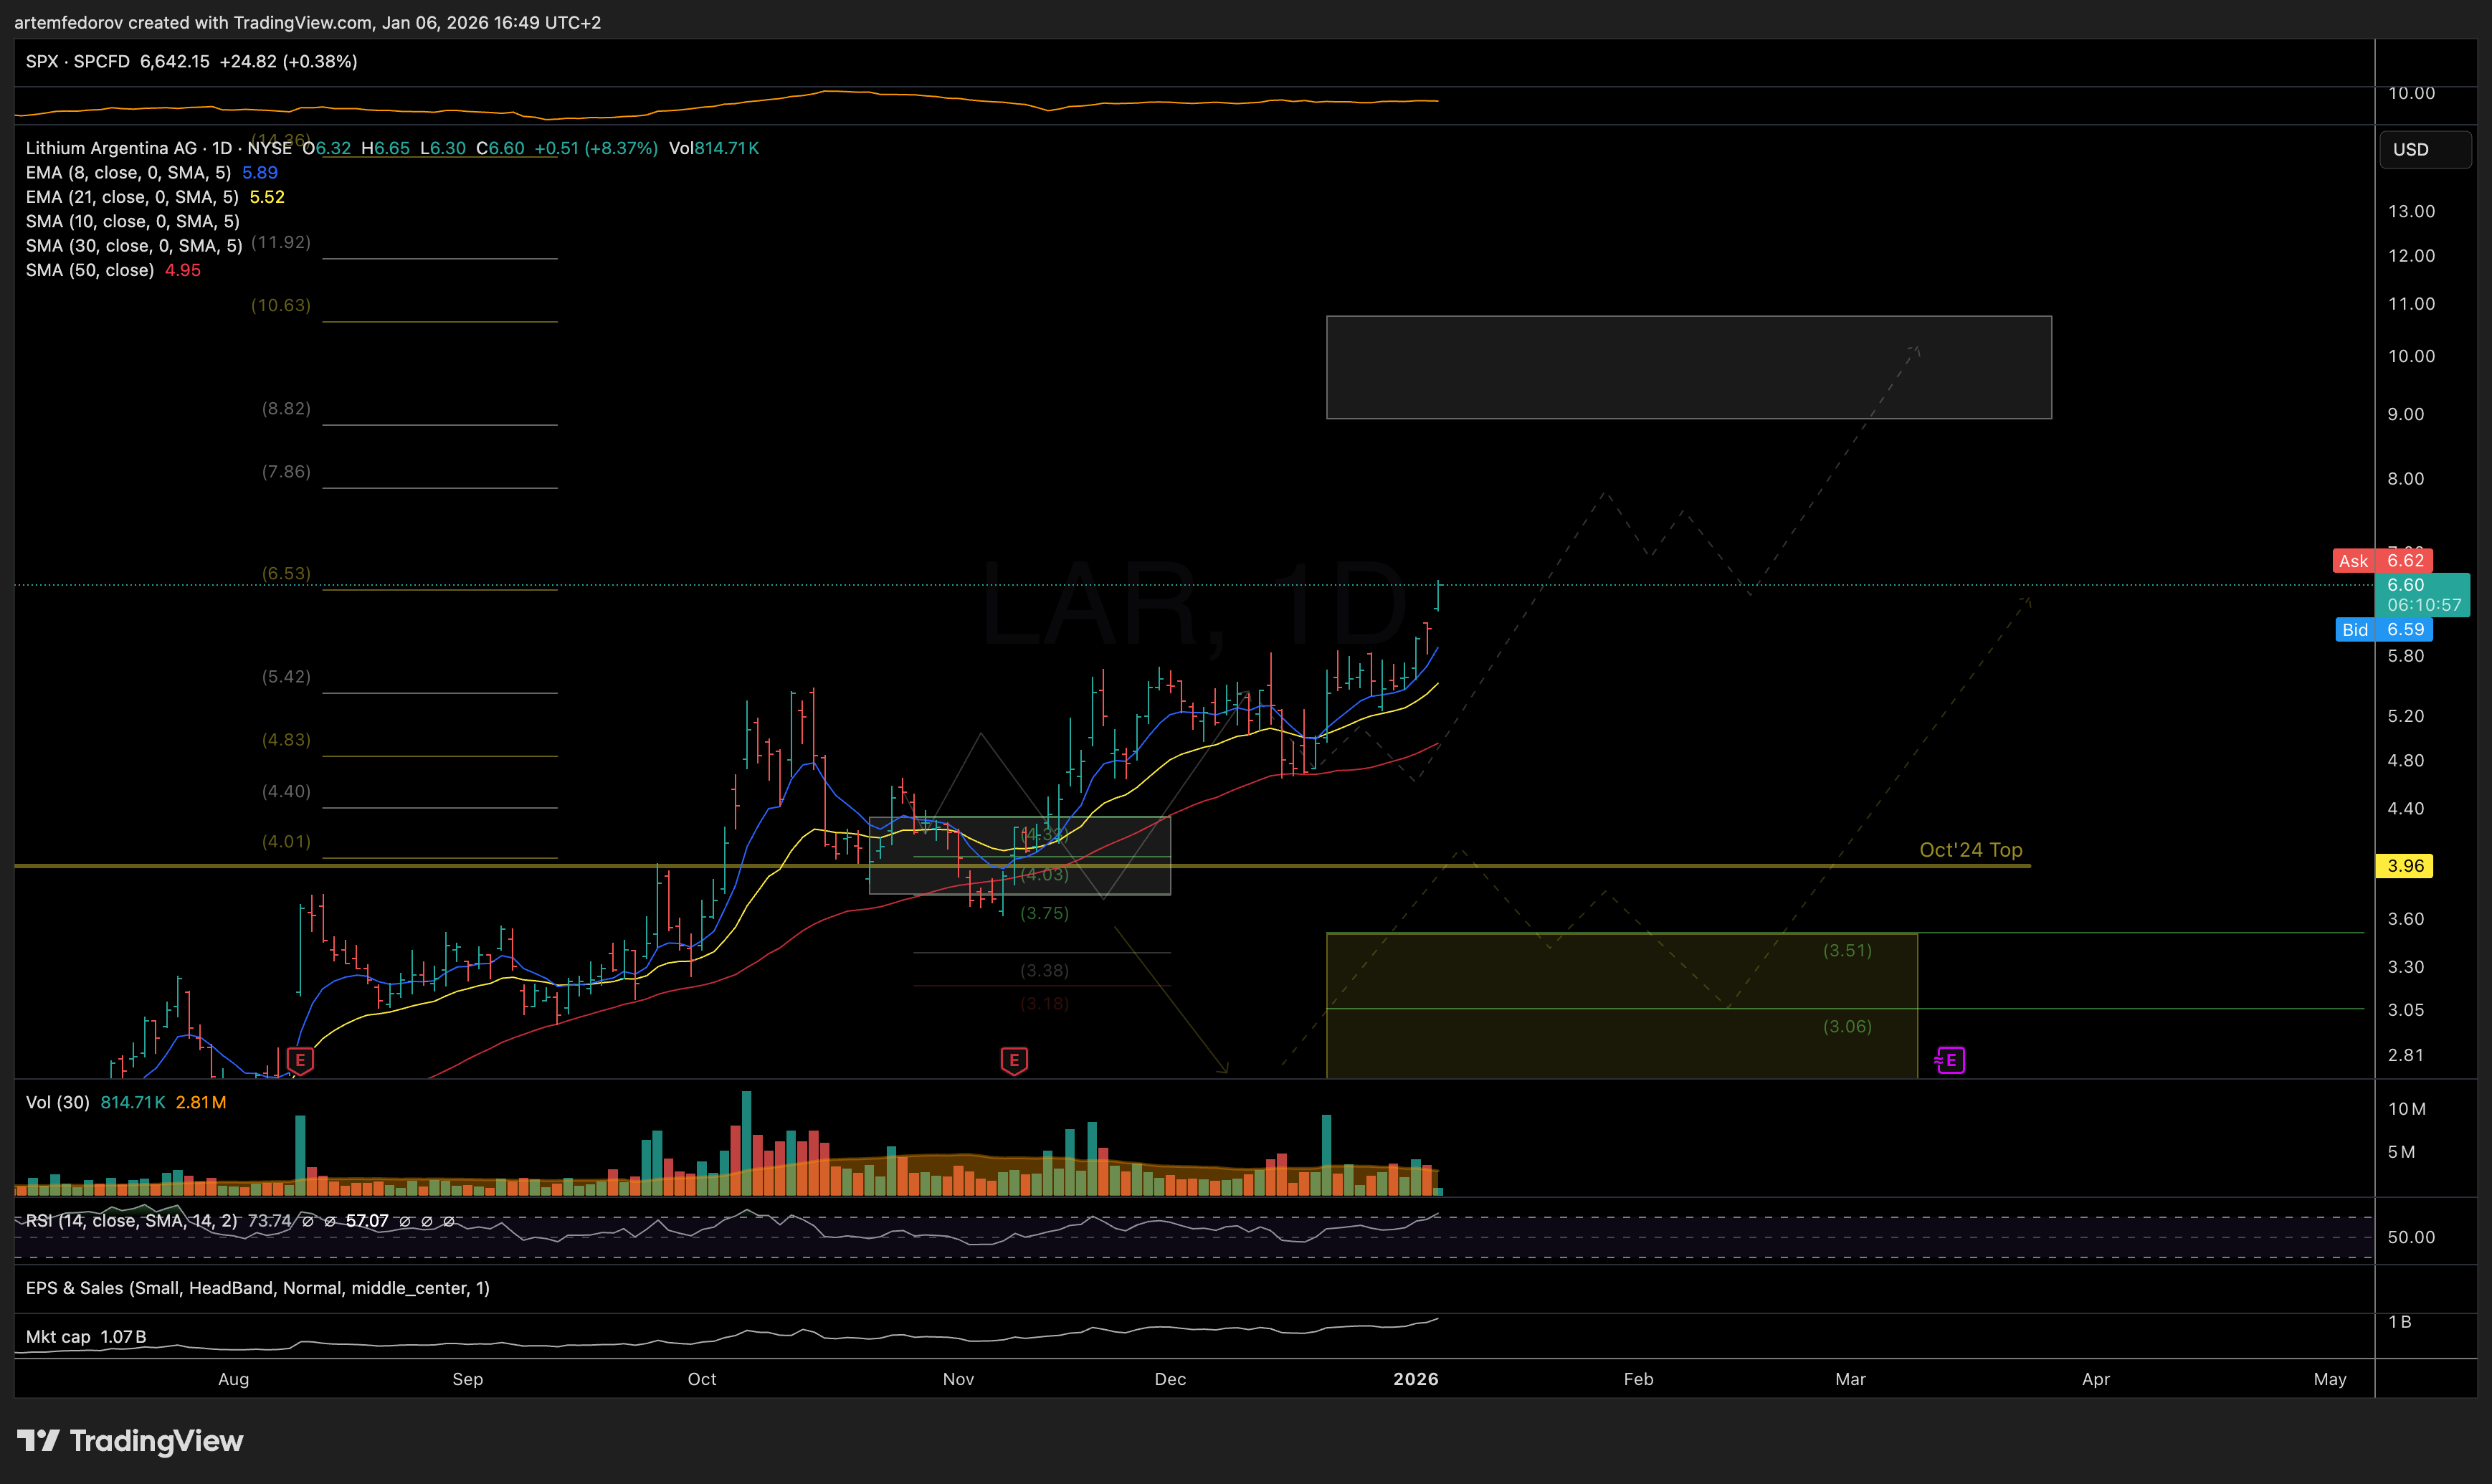Select the SMA (30, close, 0, SMA, 5) legend
The width and height of the screenshot is (2492, 1484).
point(134,246)
